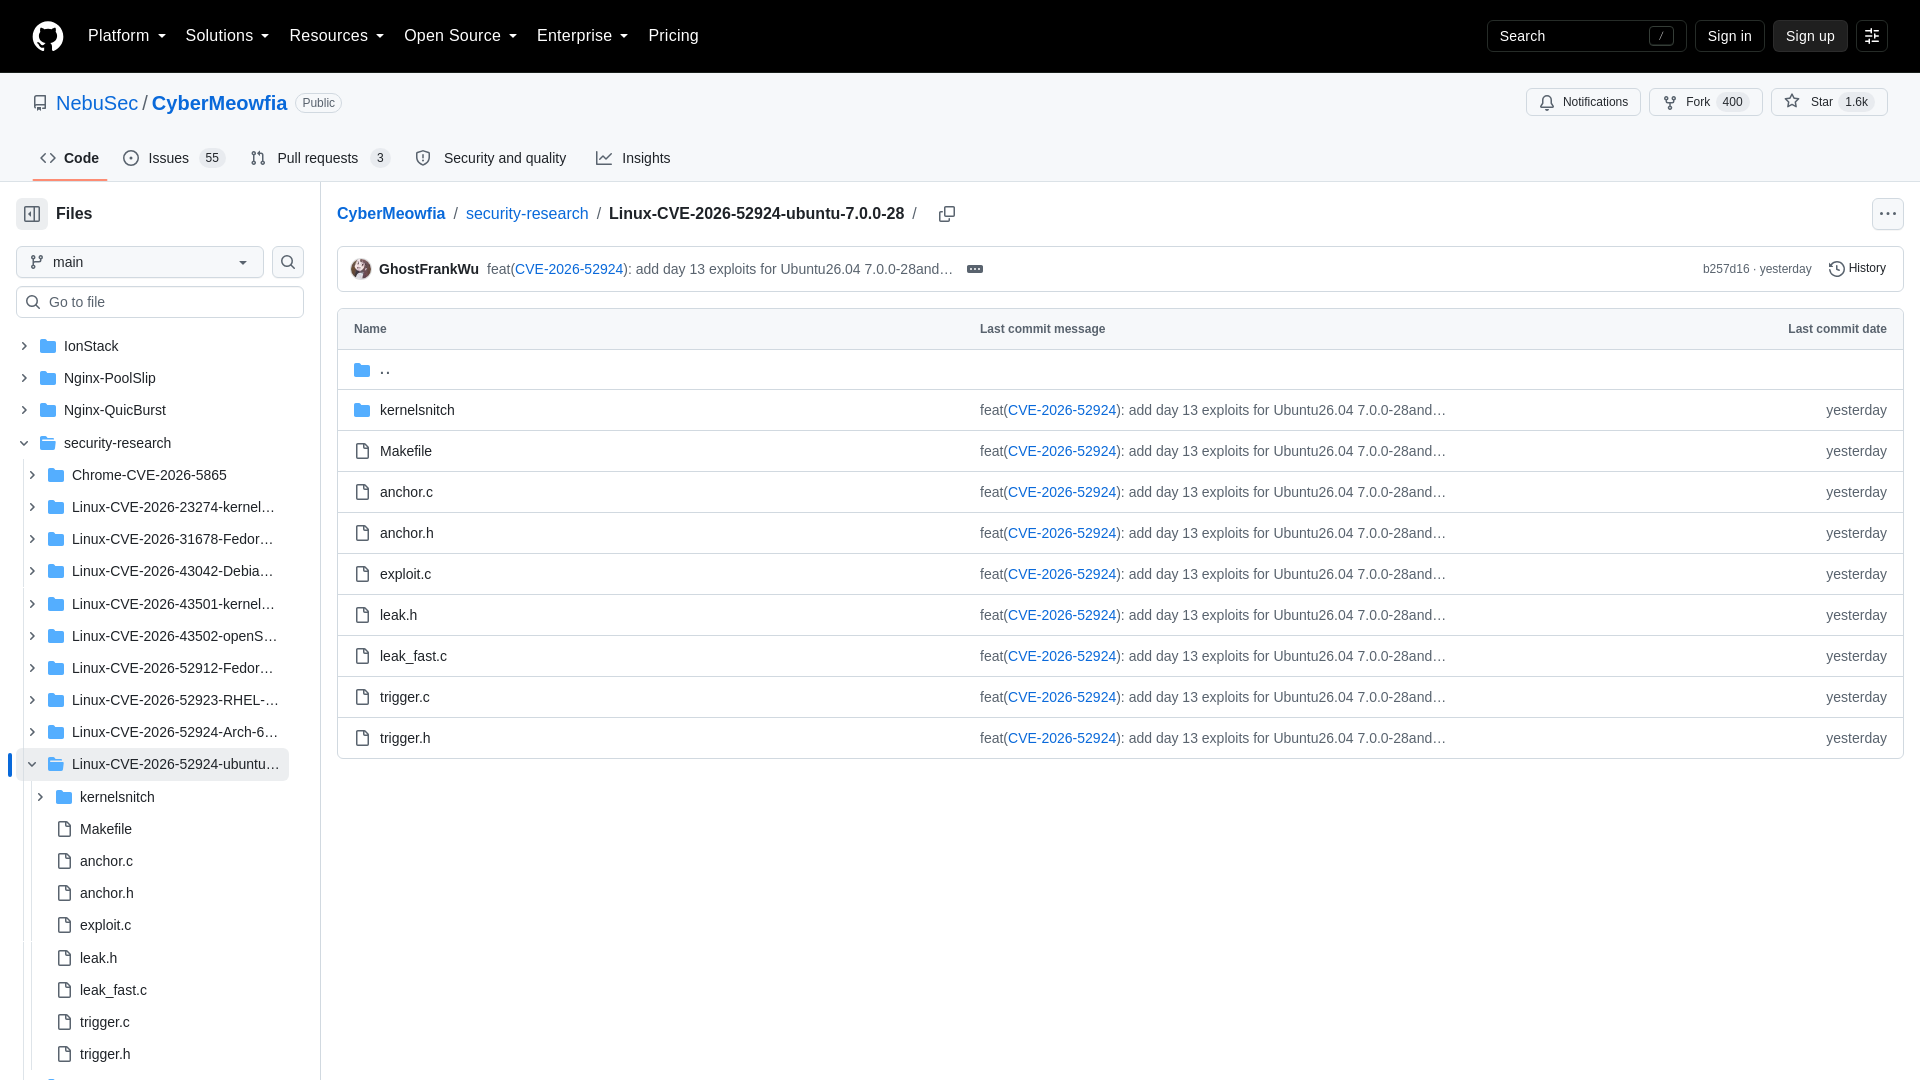
Task: Open the Insights tab
Action: tap(633, 158)
